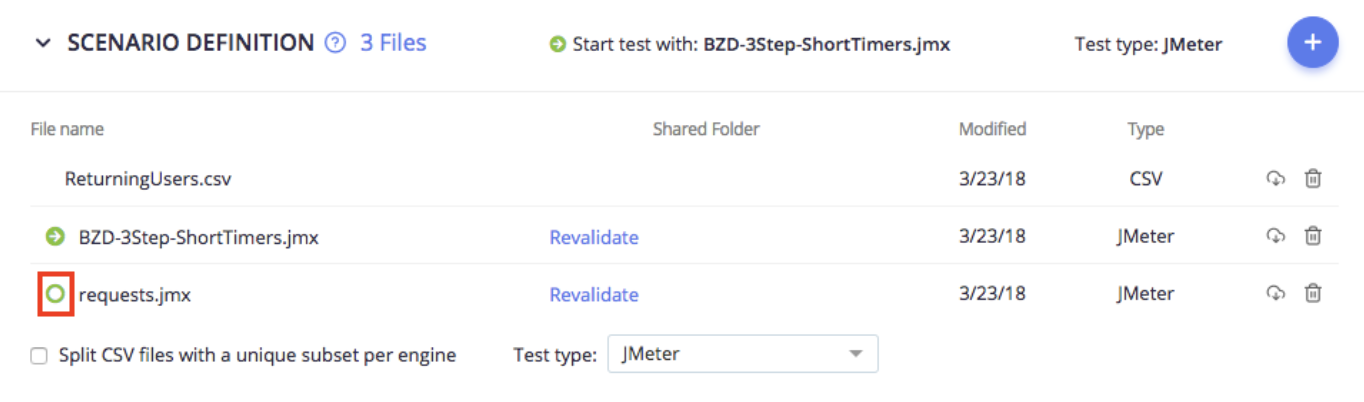The height and width of the screenshot is (402, 1364).
Task: Delete BZD-3Step-ShortTimers.jmx using the trash icon
Action: pos(1313,236)
